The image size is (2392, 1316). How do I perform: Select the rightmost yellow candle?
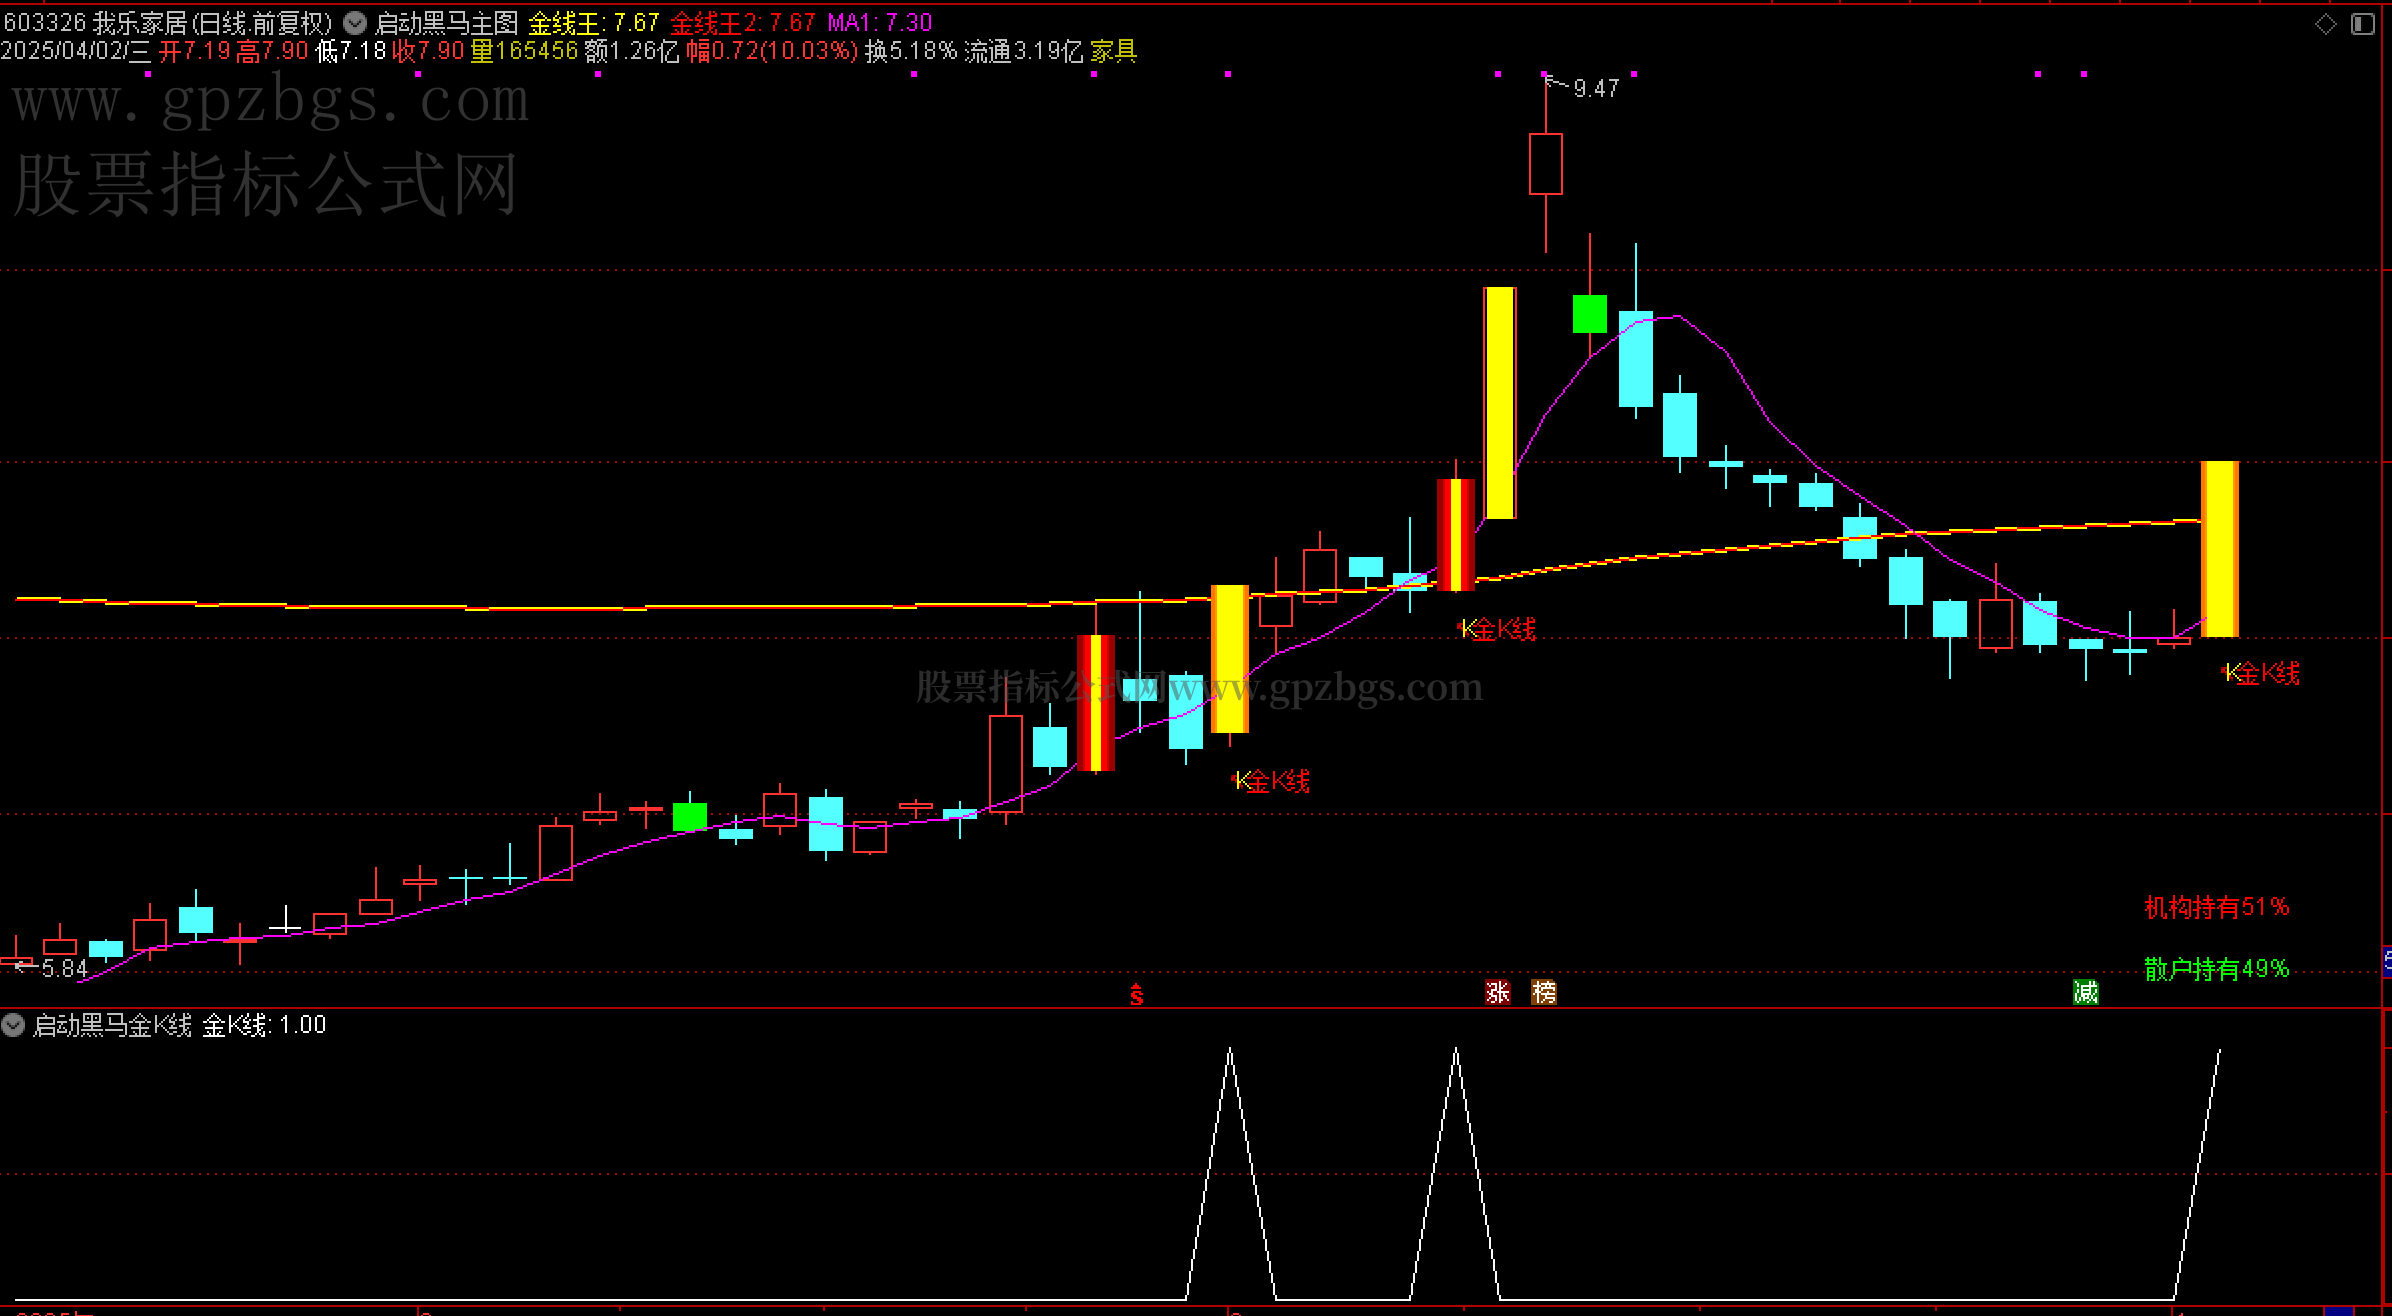(2220, 549)
